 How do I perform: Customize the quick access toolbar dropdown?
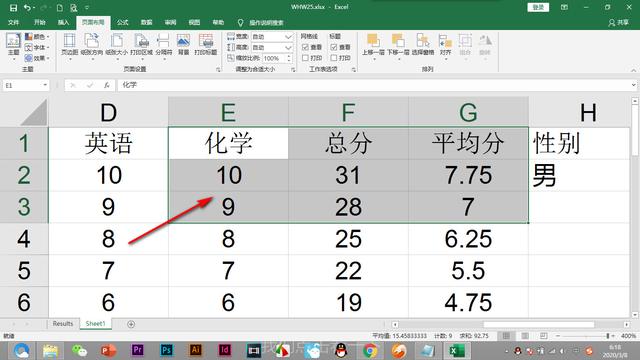pyautogui.click(x=87, y=7)
